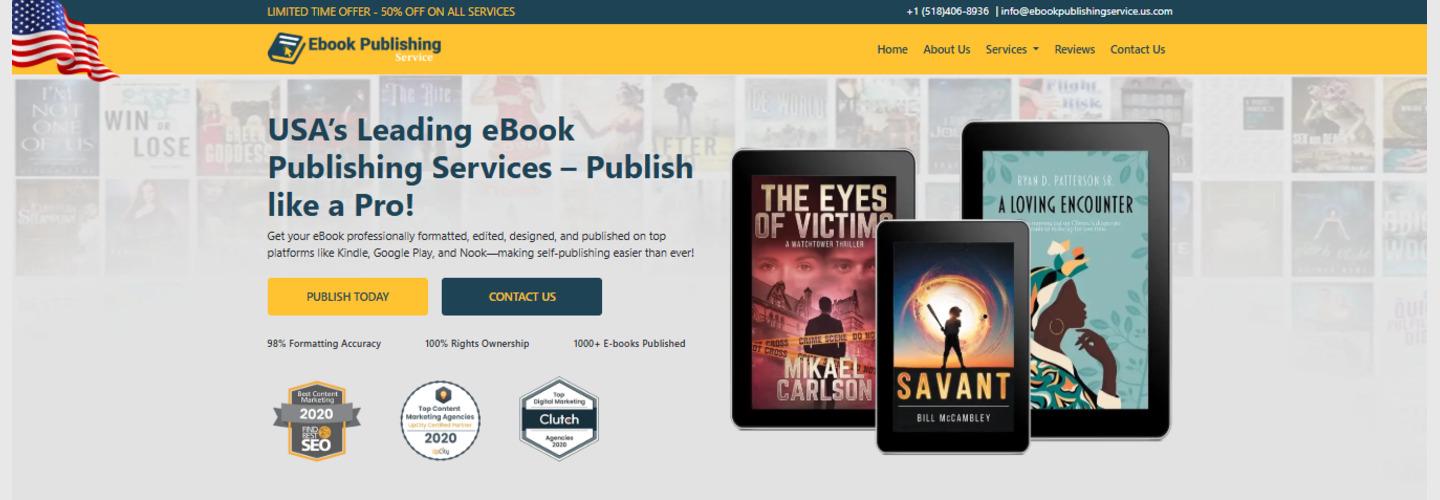Click the American flag icon

click(x=62, y=38)
